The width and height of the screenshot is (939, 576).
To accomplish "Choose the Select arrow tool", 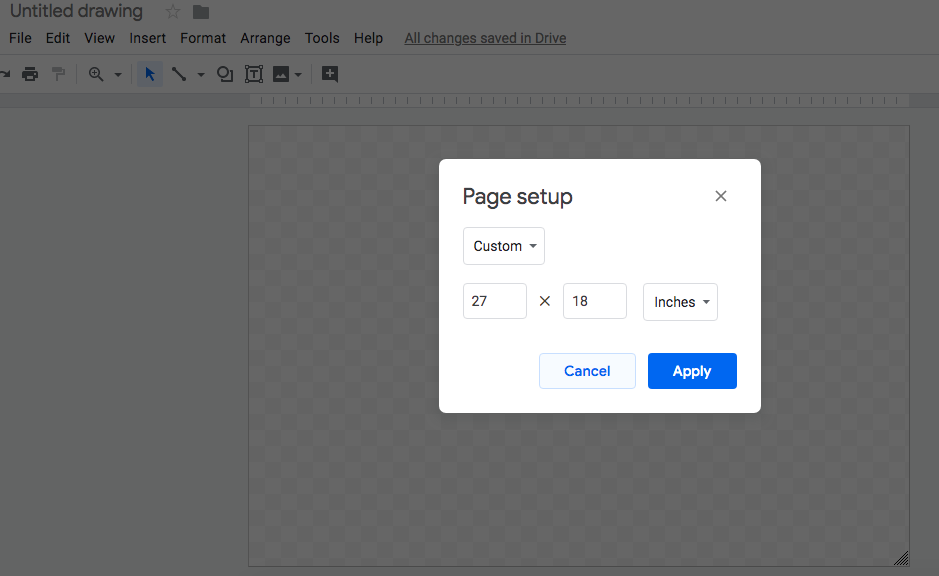I will [150, 74].
